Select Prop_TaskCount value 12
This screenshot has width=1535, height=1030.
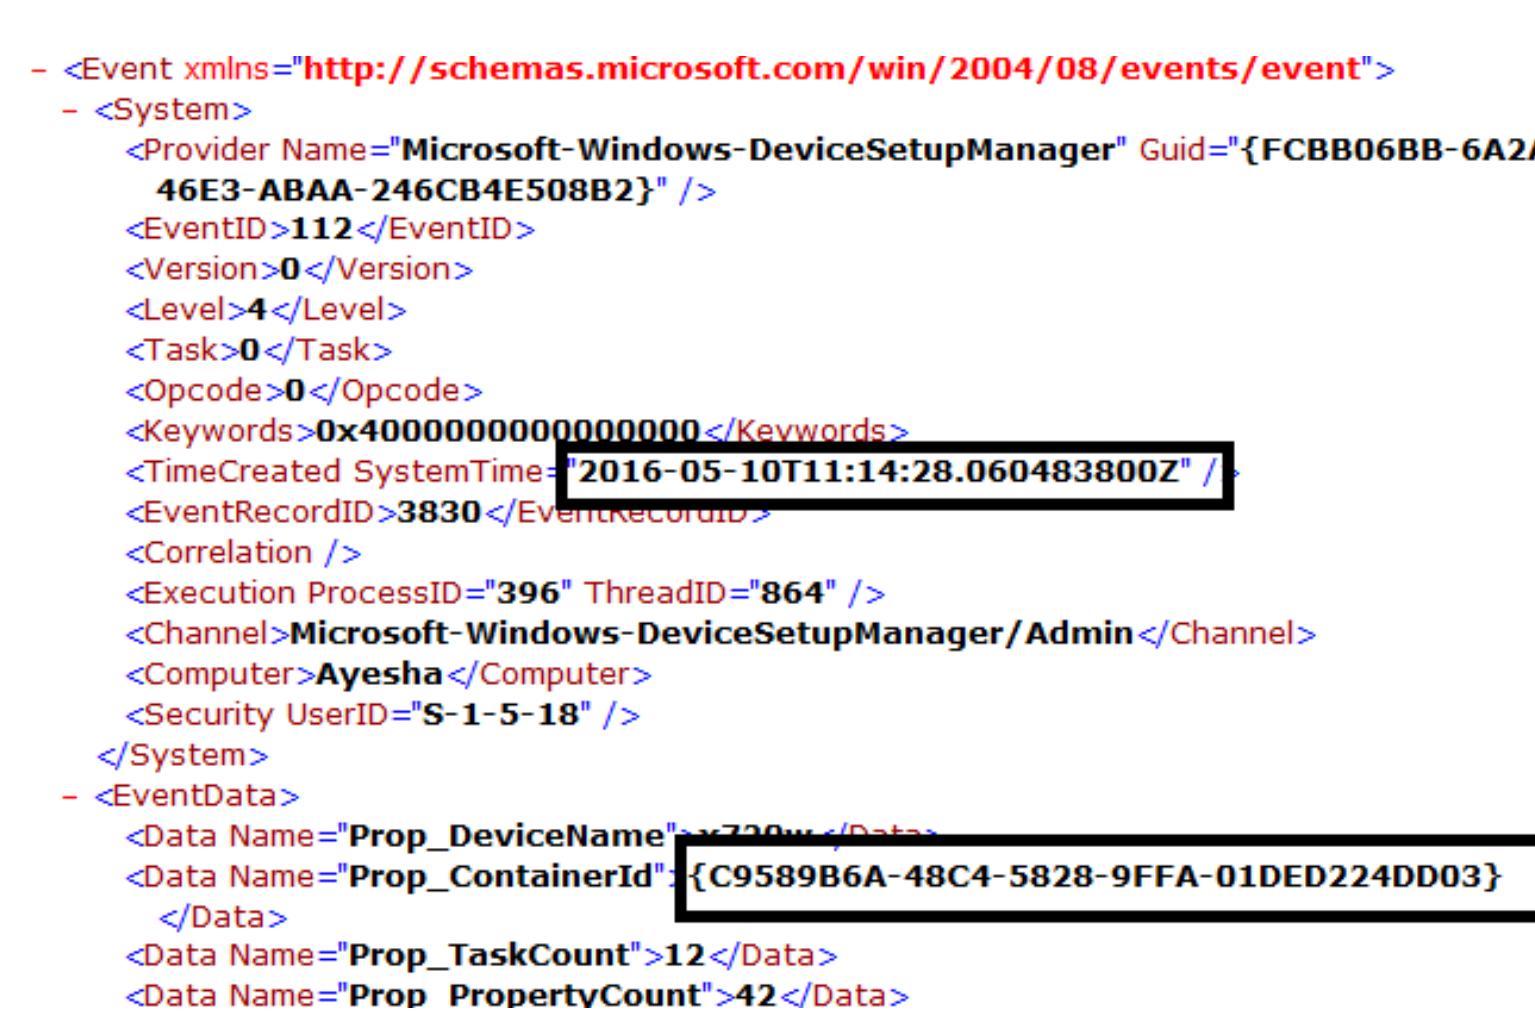[685, 957]
